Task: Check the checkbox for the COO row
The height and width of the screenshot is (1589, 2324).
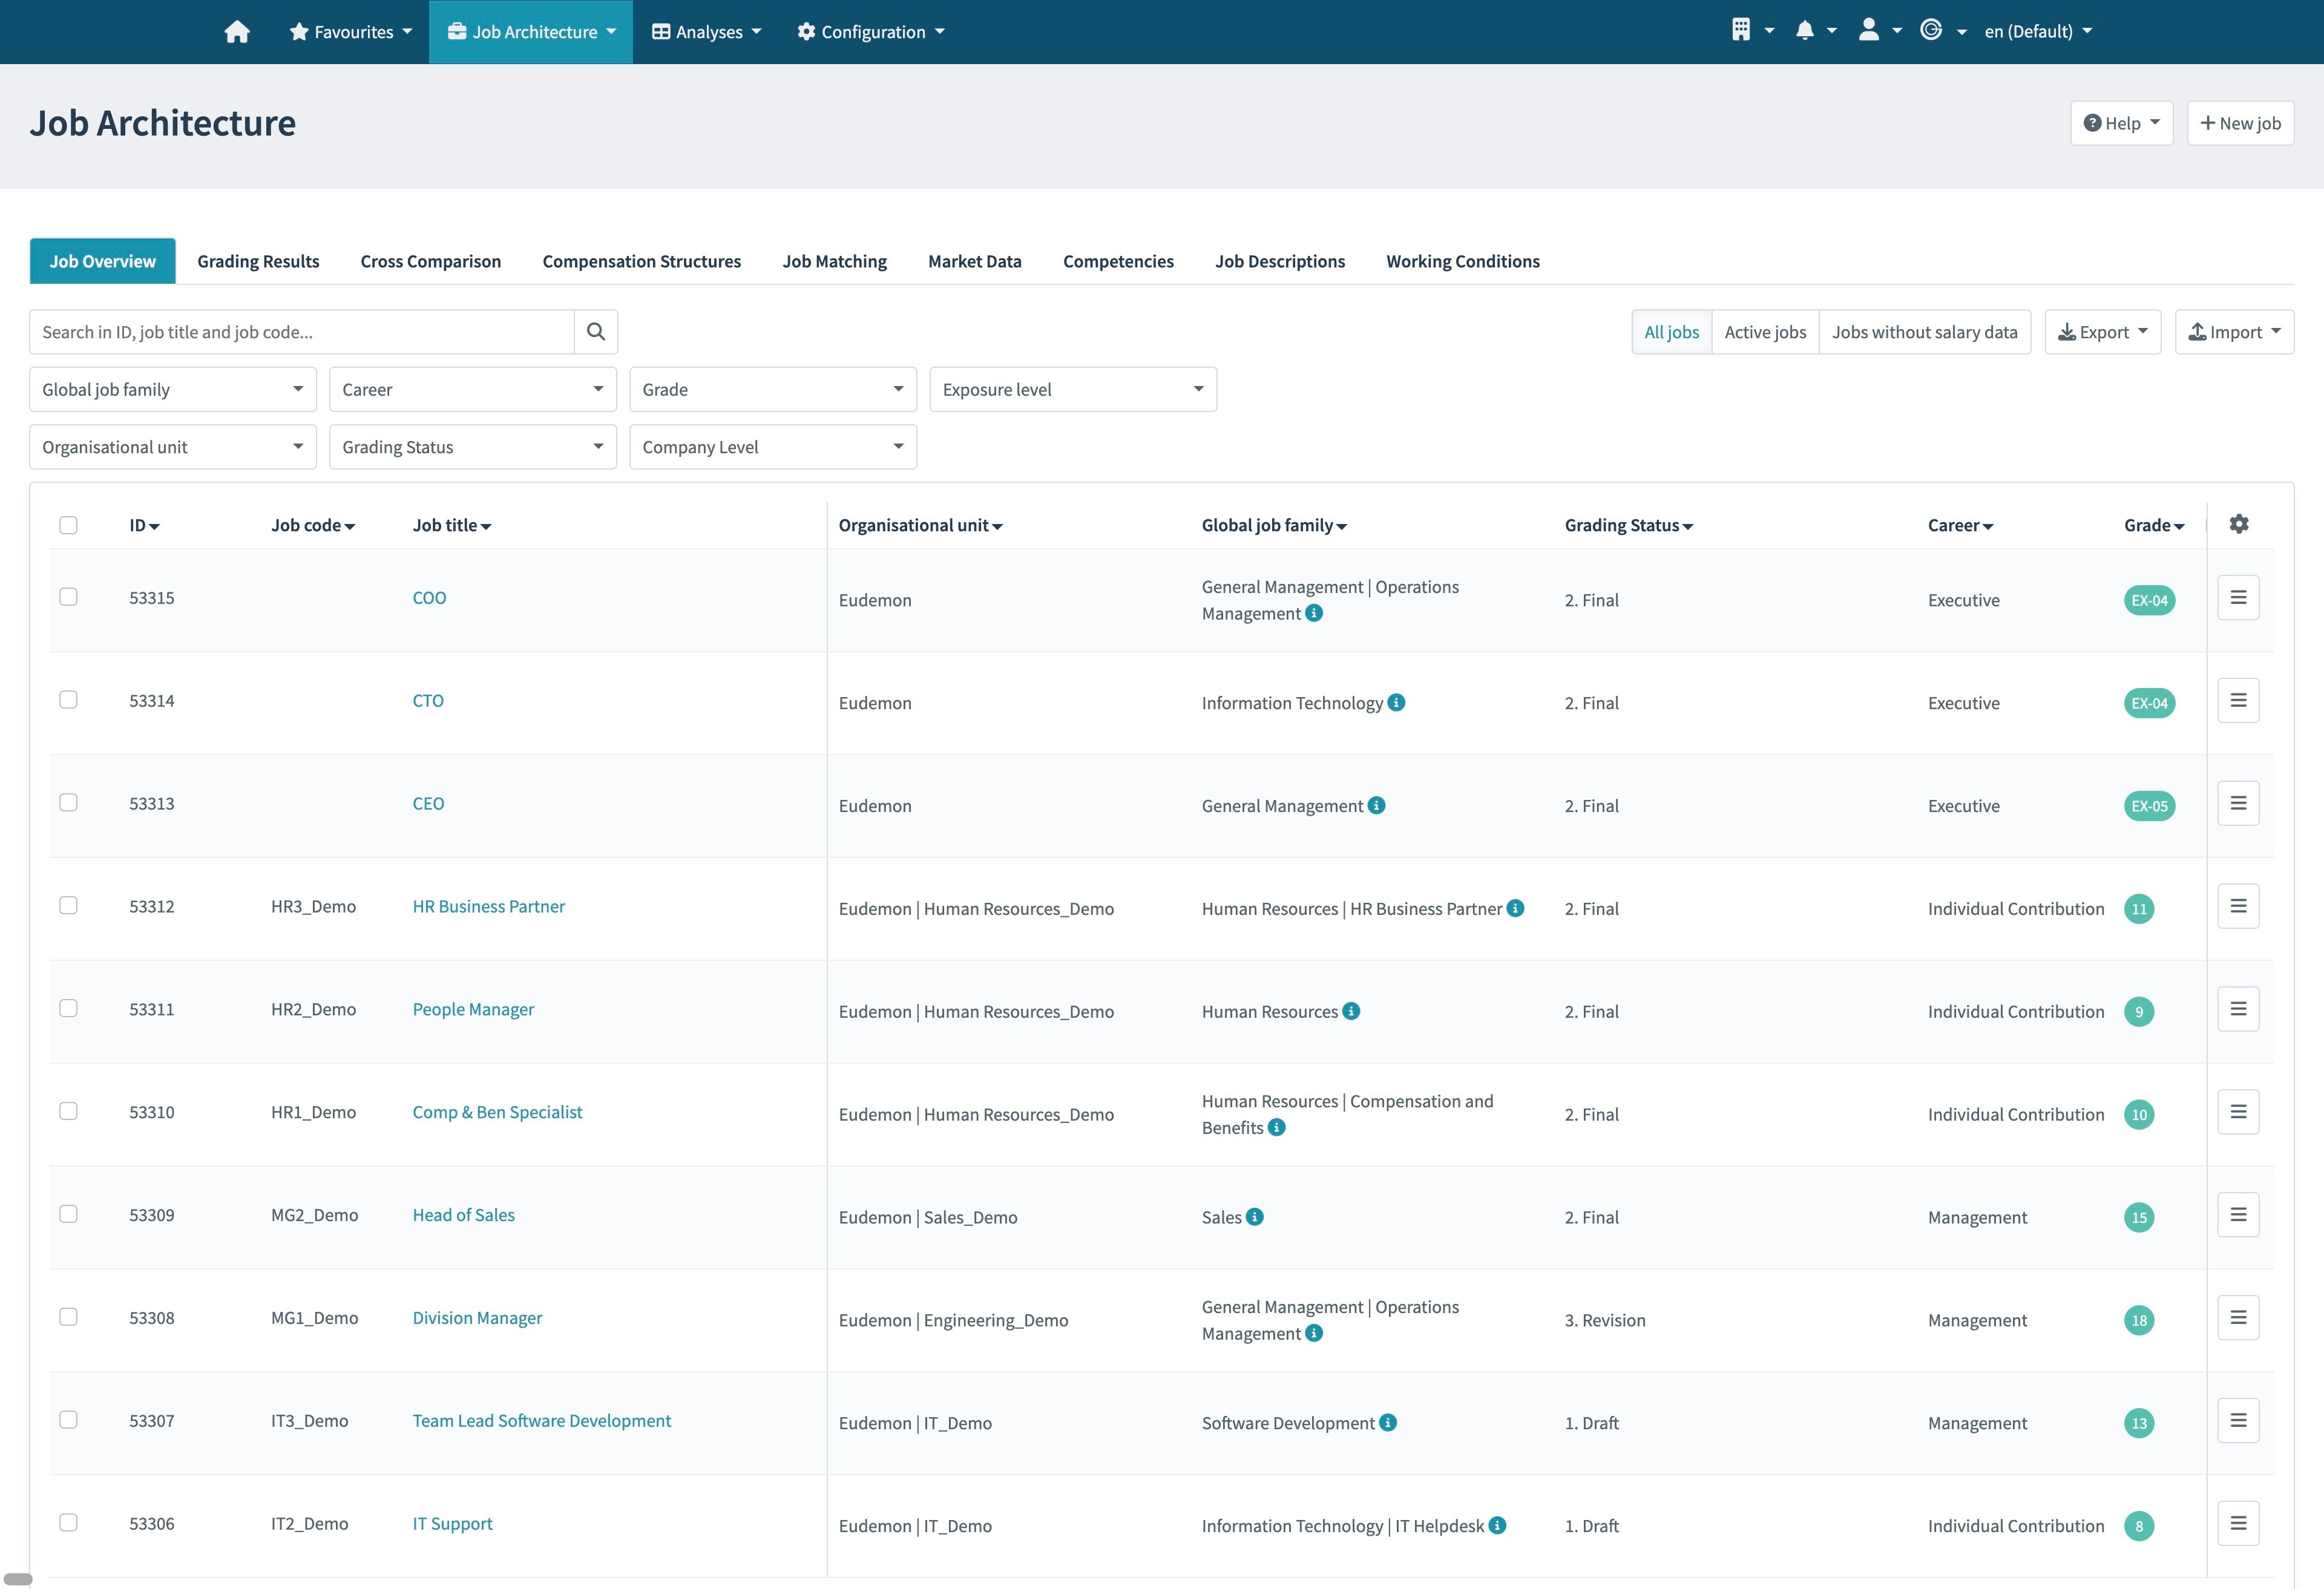Action: pos(68,597)
